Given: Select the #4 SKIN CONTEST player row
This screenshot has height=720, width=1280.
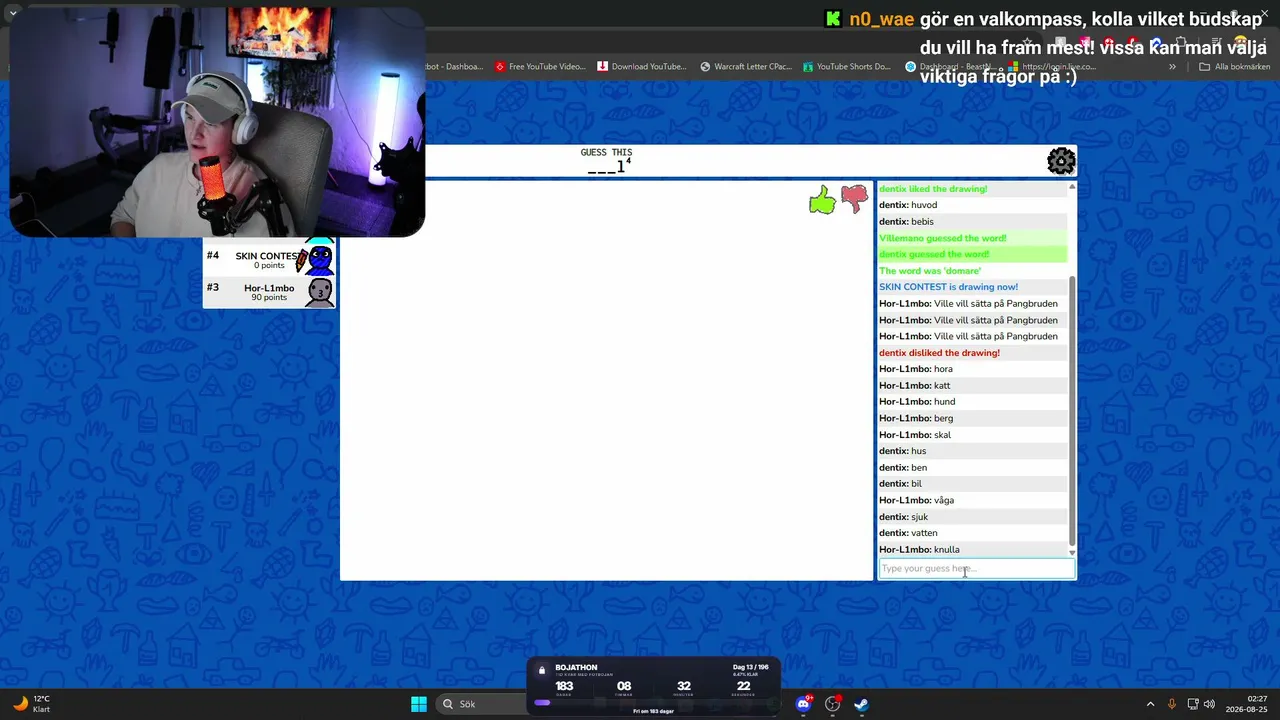Looking at the screenshot, I should [x=269, y=259].
